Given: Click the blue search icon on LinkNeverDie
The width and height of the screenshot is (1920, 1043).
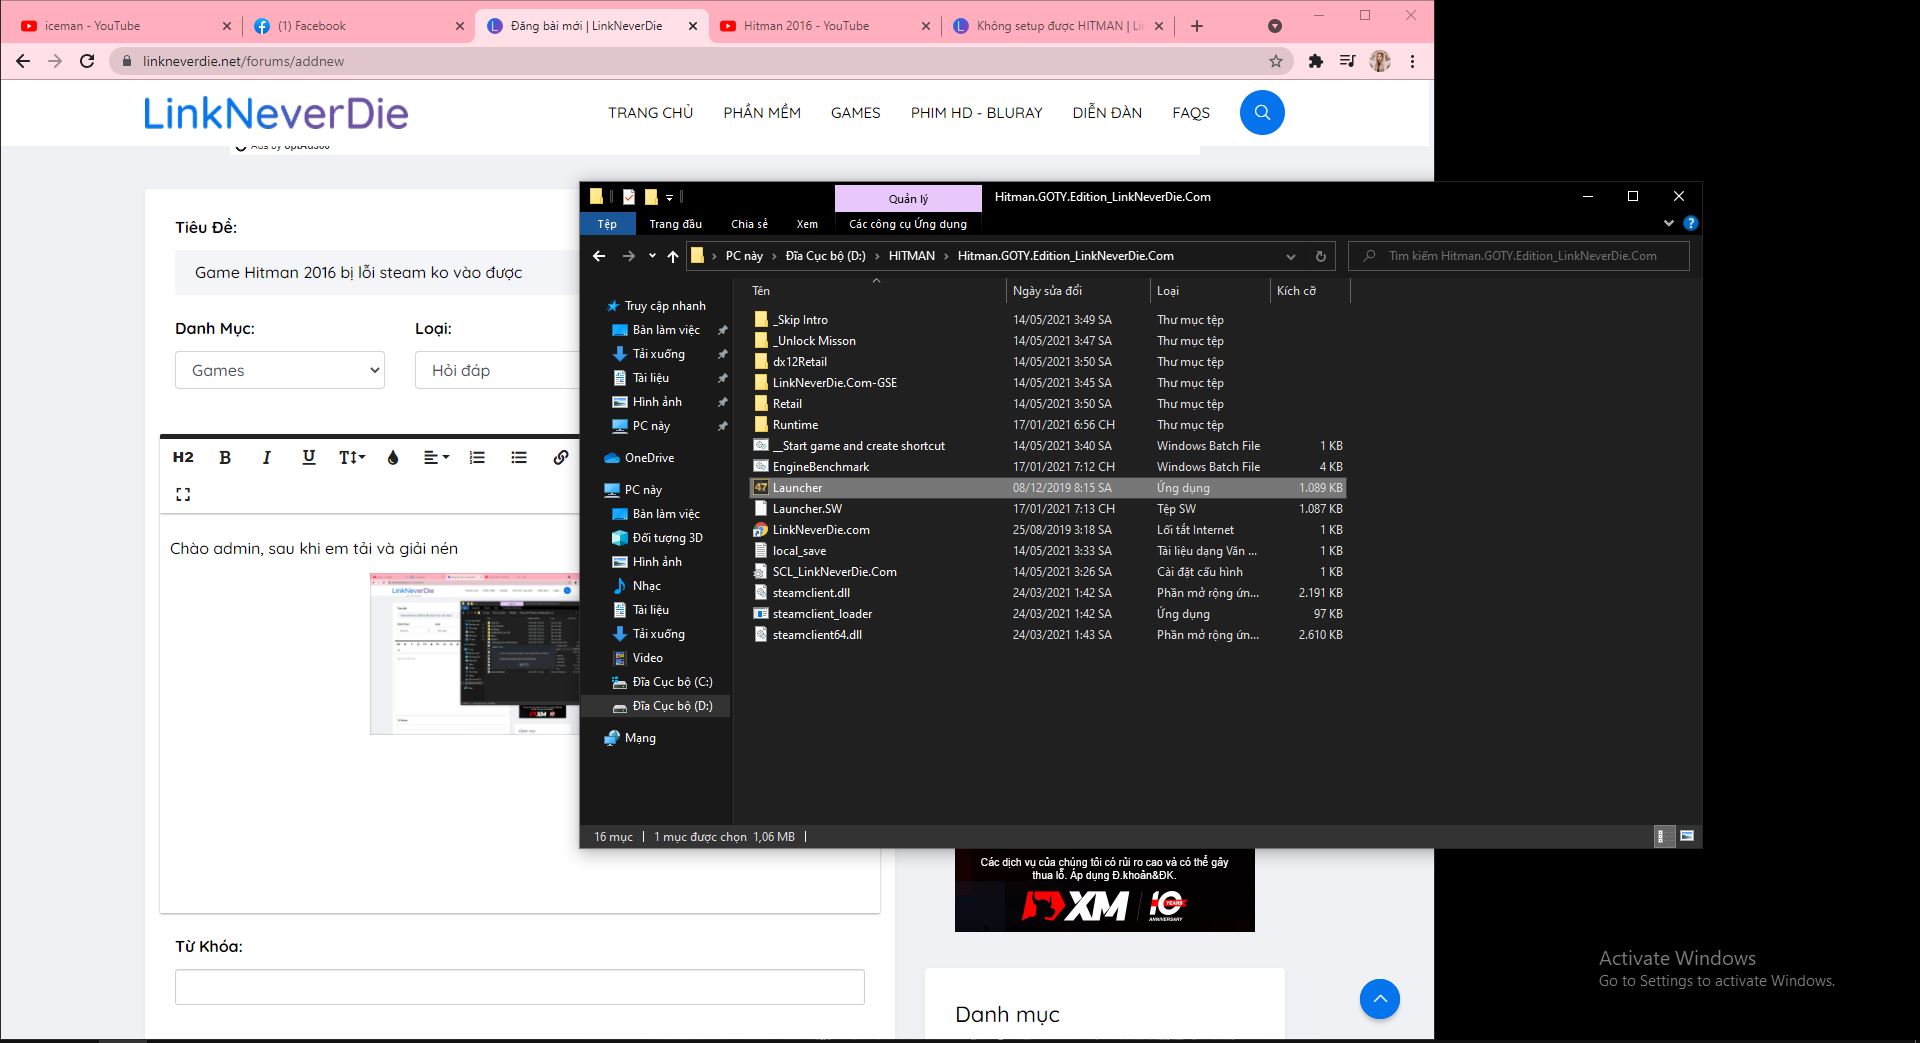Looking at the screenshot, I should pos(1262,112).
